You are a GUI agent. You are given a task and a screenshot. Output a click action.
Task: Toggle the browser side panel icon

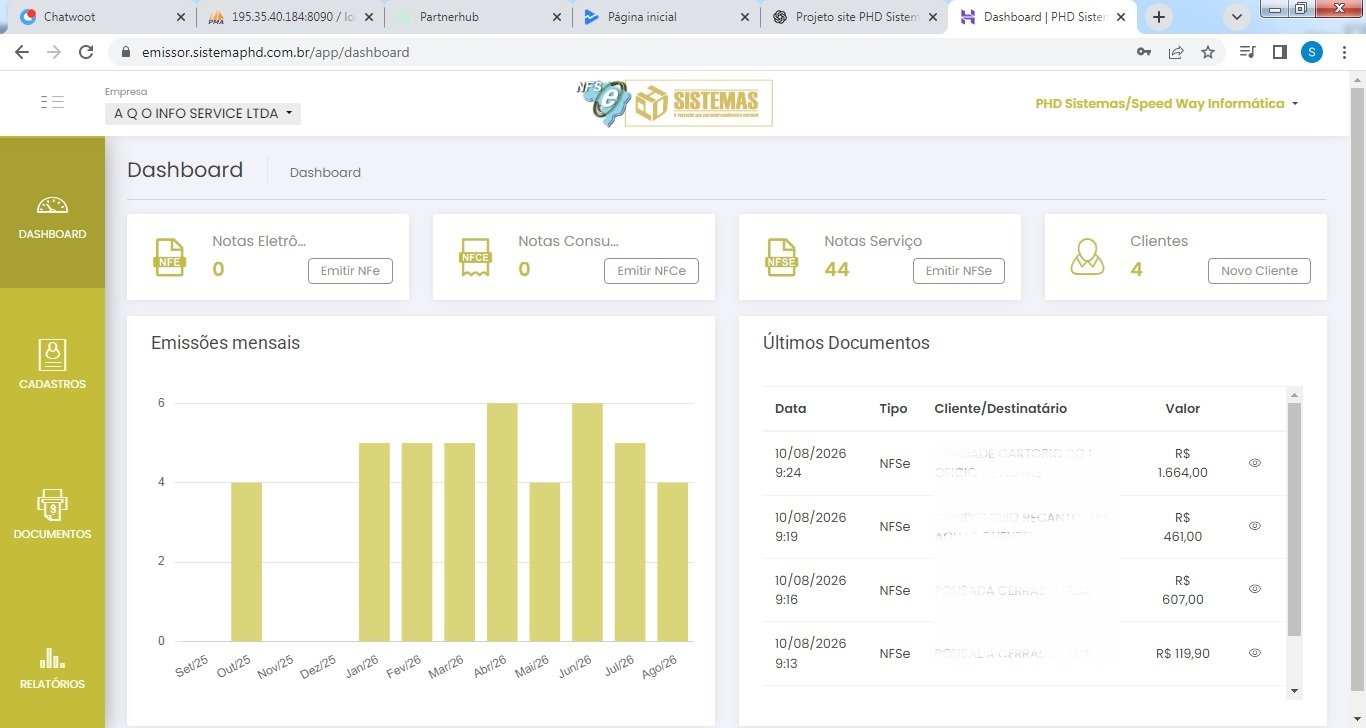(x=1279, y=52)
